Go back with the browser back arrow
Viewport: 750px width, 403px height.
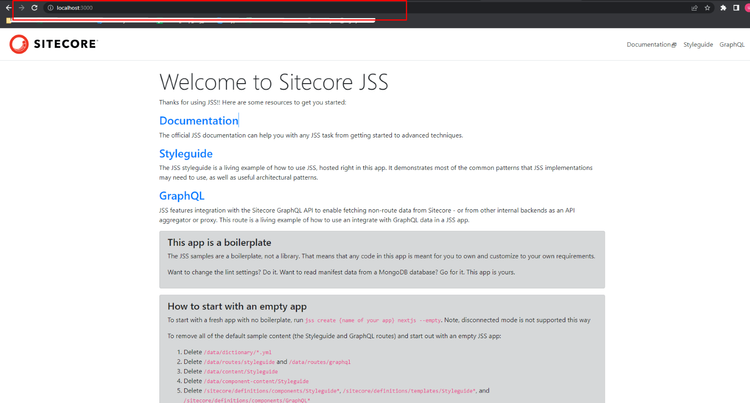pyautogui.click(x=8, y=8)
